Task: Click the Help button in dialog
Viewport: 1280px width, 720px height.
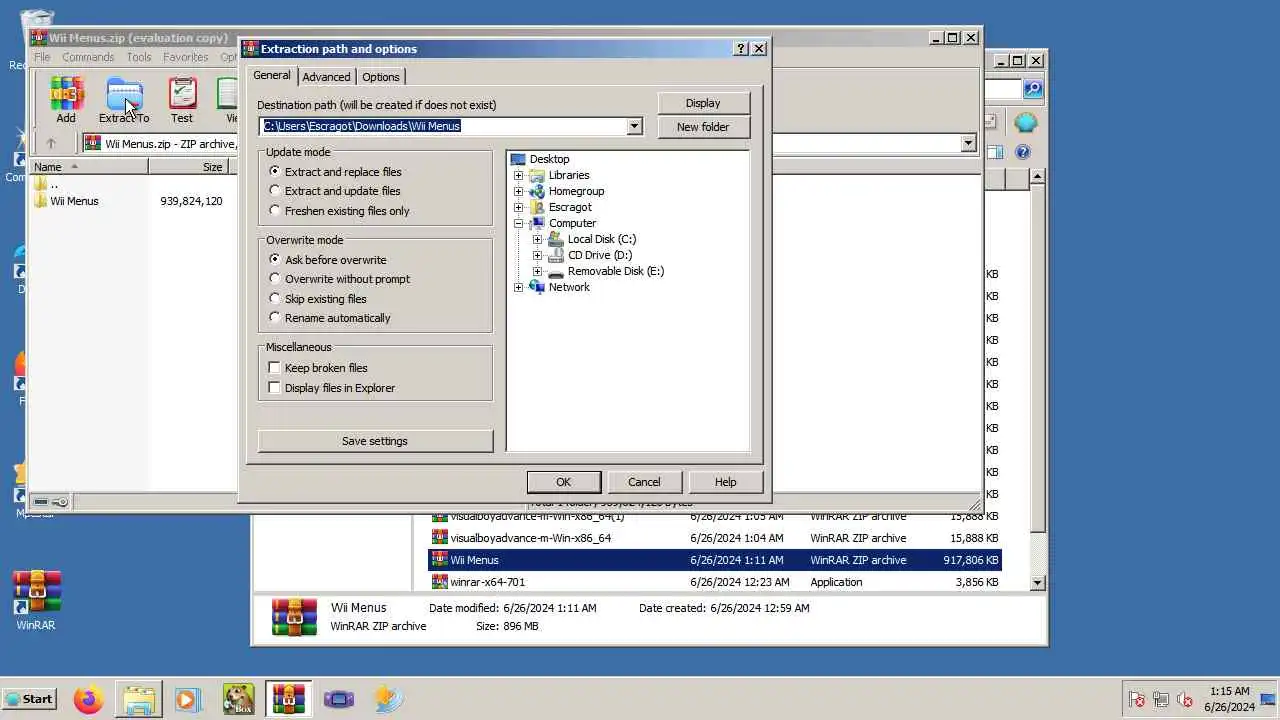Action: coord(726,482)
